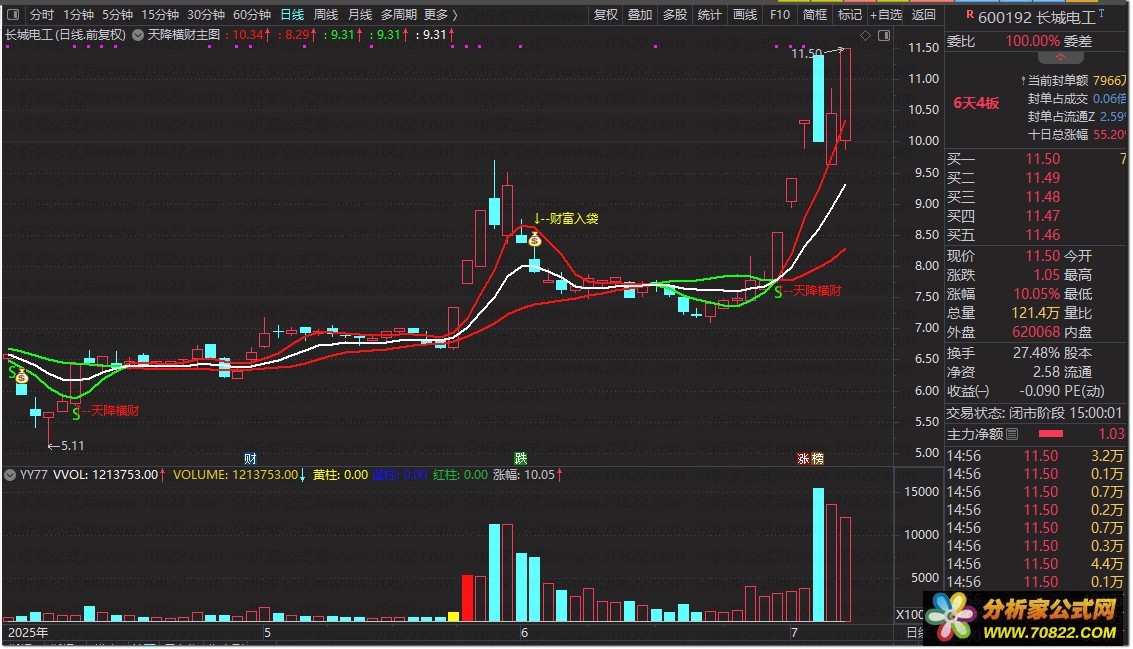Click the diamond marker icon above the chart
1133x649 pixels.
point(866,35)
